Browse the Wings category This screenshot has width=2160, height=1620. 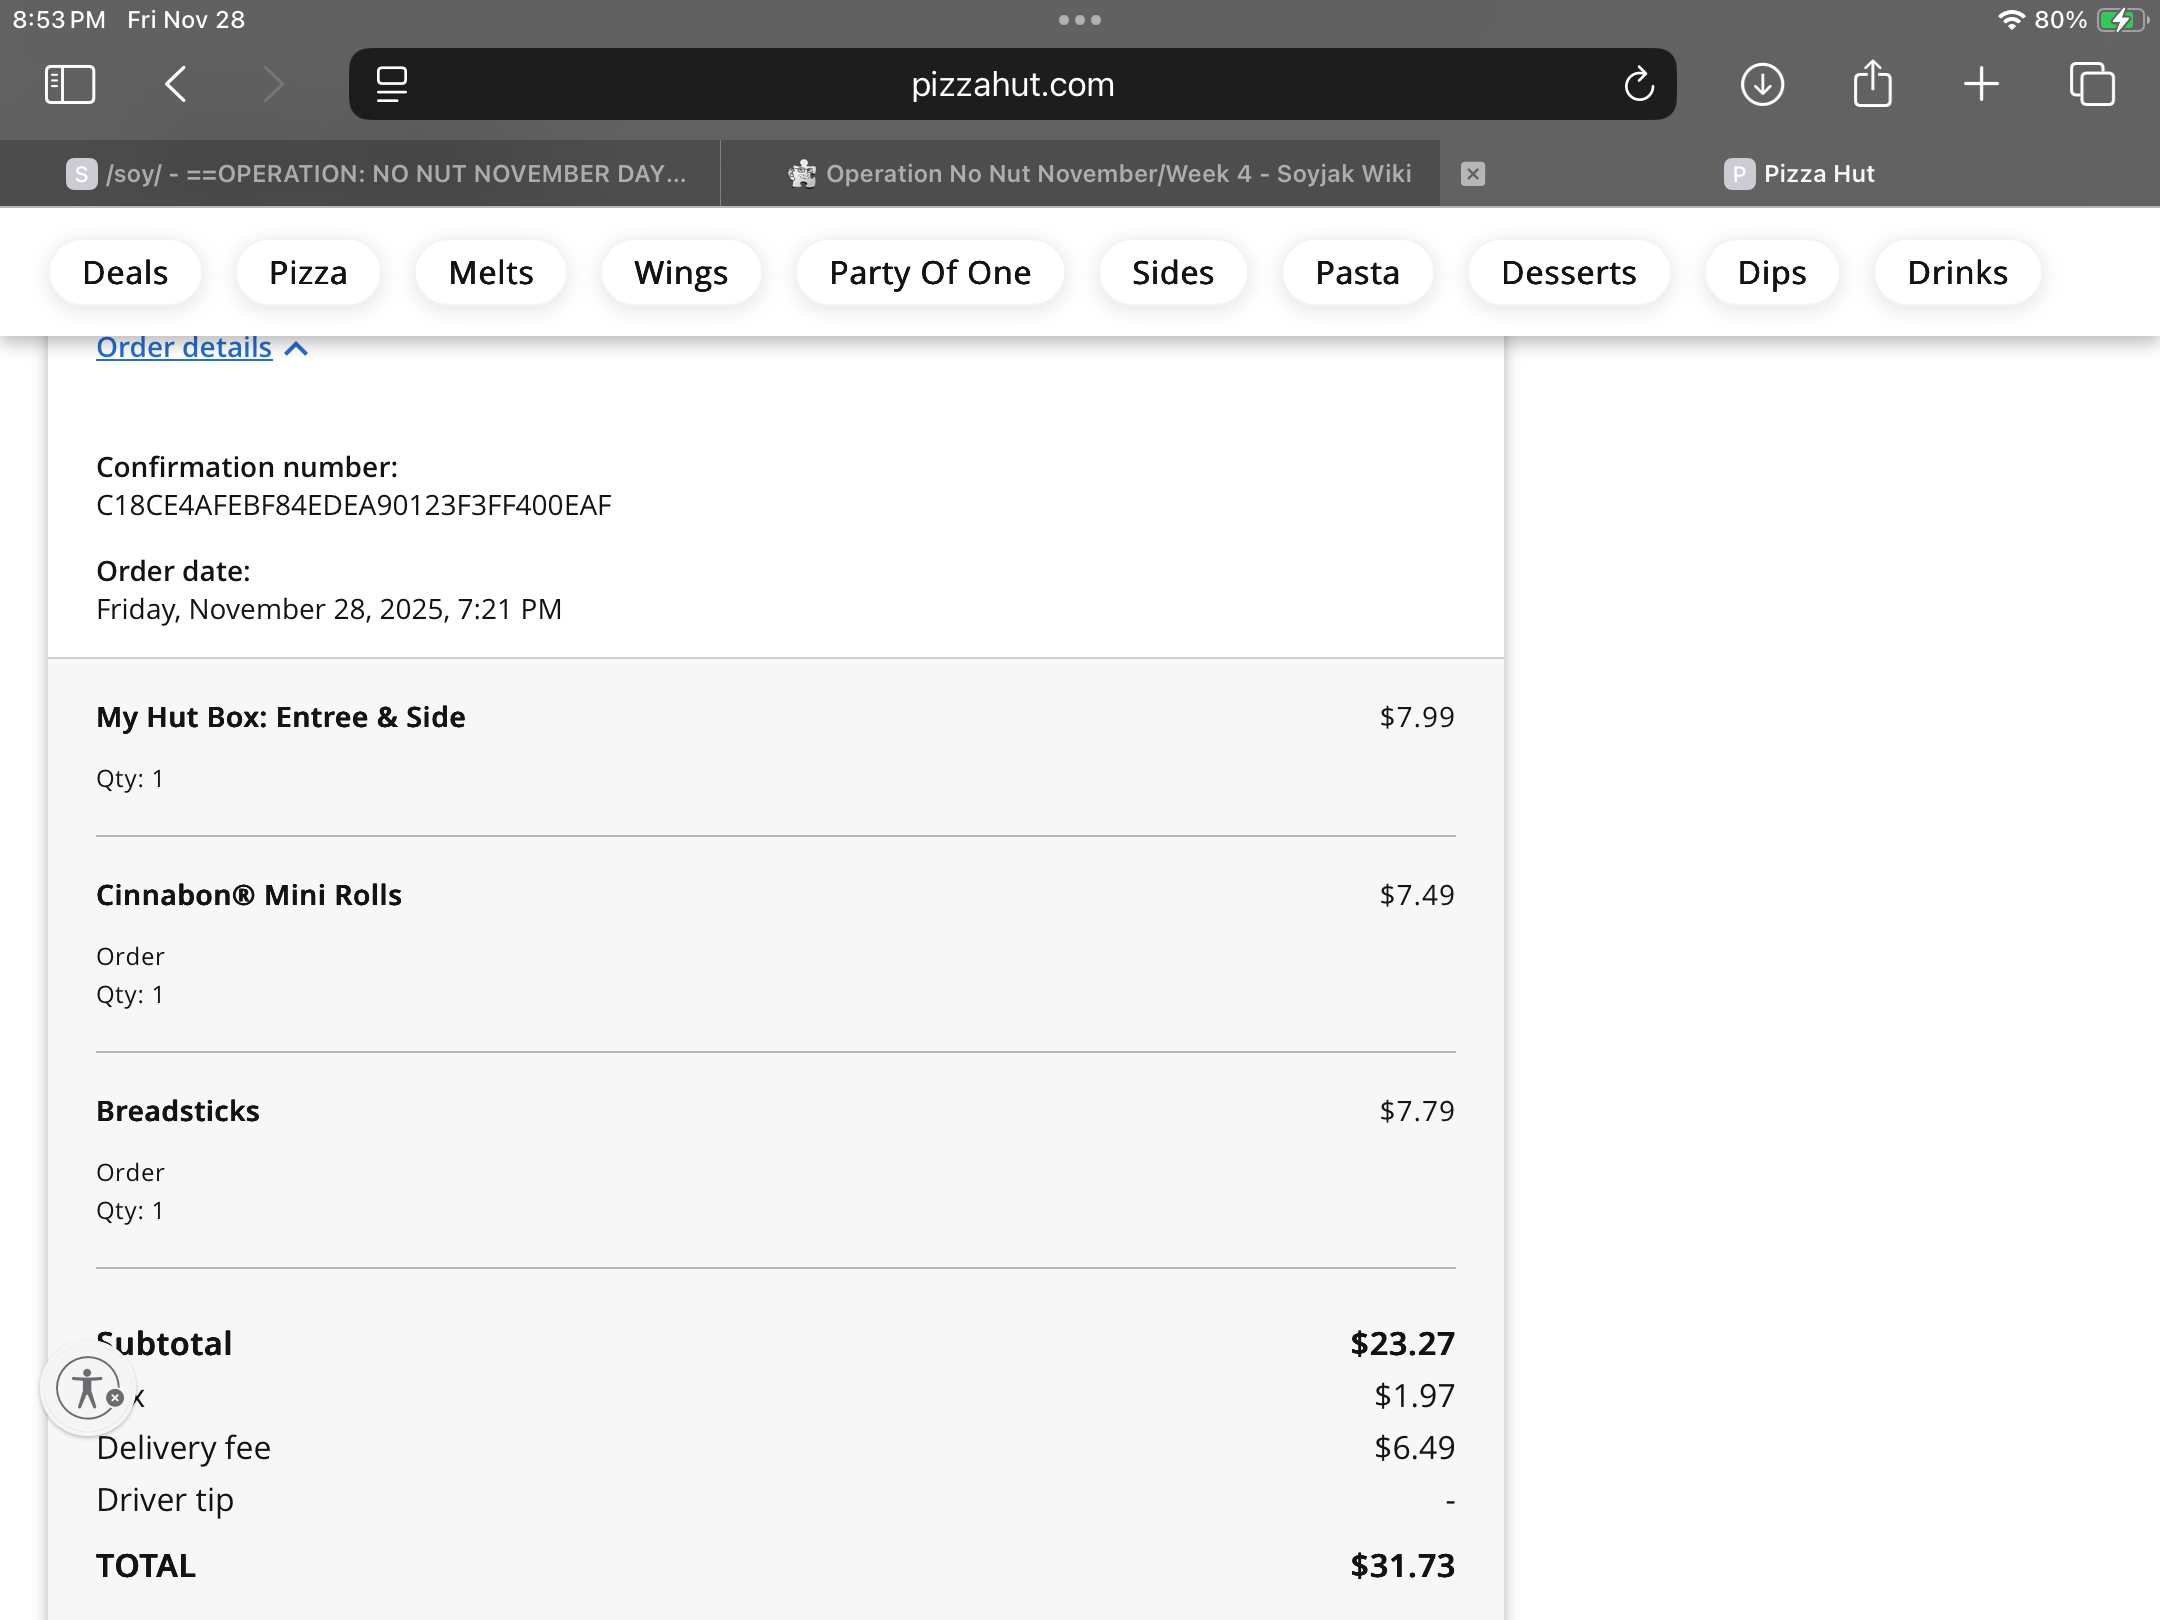(681, 272)
